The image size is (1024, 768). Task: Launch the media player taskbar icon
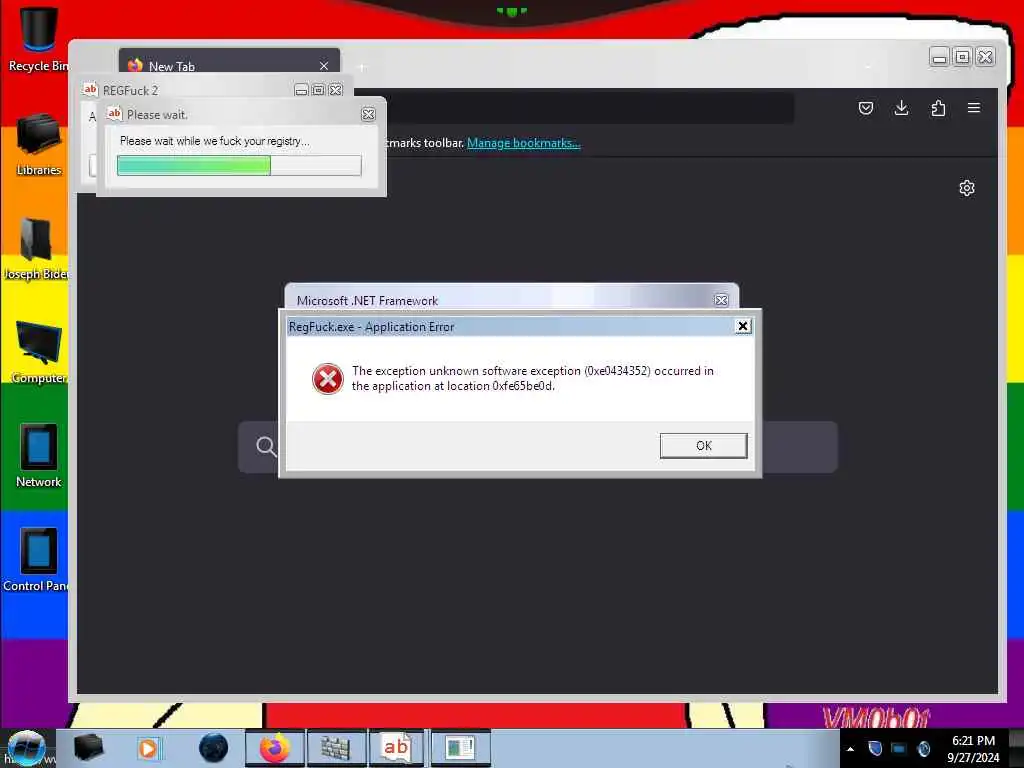pyautogui.click(x=148, y=748)
